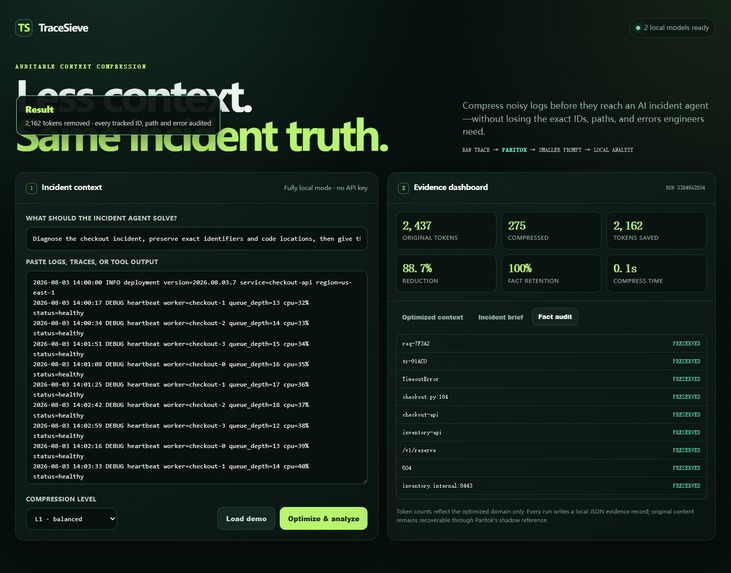
Task: Click the TS logo icon
Action: tap(24, 28)
